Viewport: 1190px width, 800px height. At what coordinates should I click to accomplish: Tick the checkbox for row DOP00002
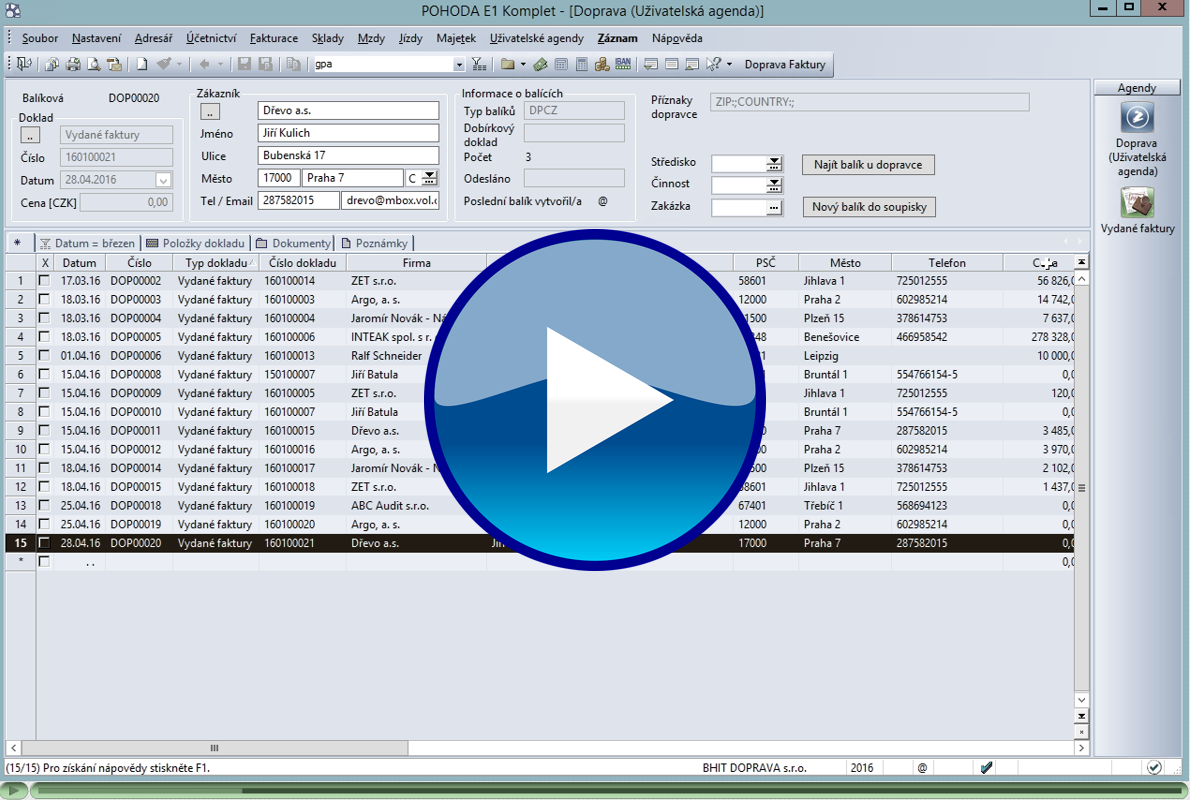click(44, 280)
